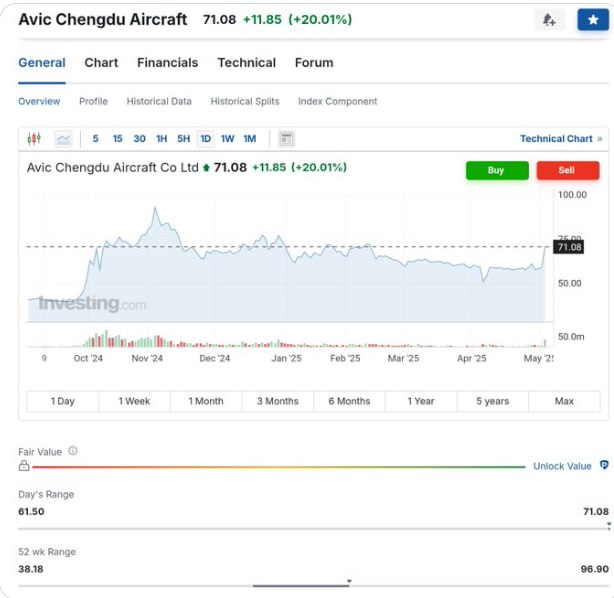
Task: Click the Fair Value gradient bar
Action: click(278, 467)
